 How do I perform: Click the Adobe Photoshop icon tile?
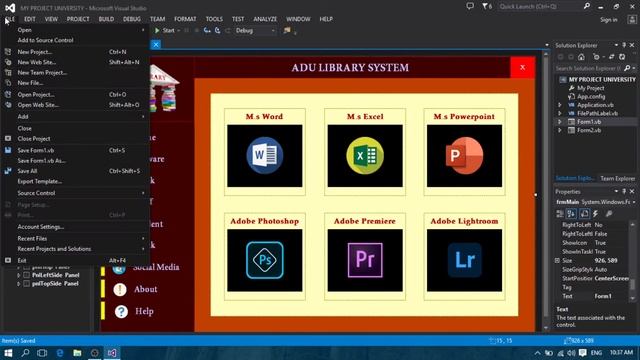264,260
